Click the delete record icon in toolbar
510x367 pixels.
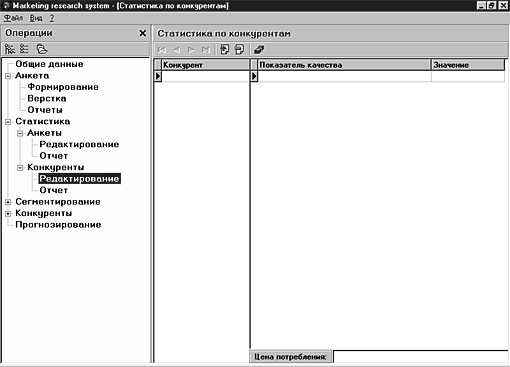coord(239,50)
